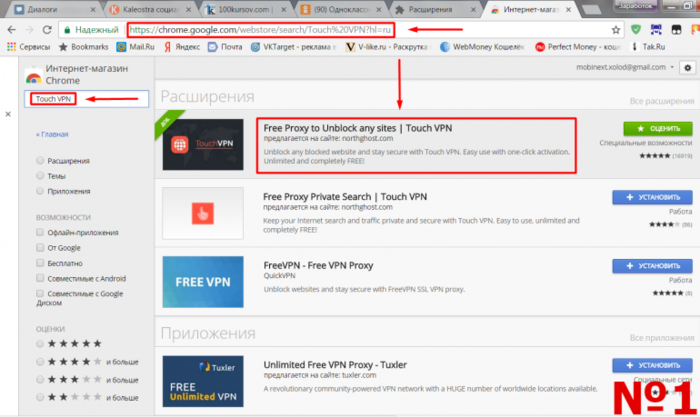
Task: Bookmark this page with the star icon
Action: (616, 30)
